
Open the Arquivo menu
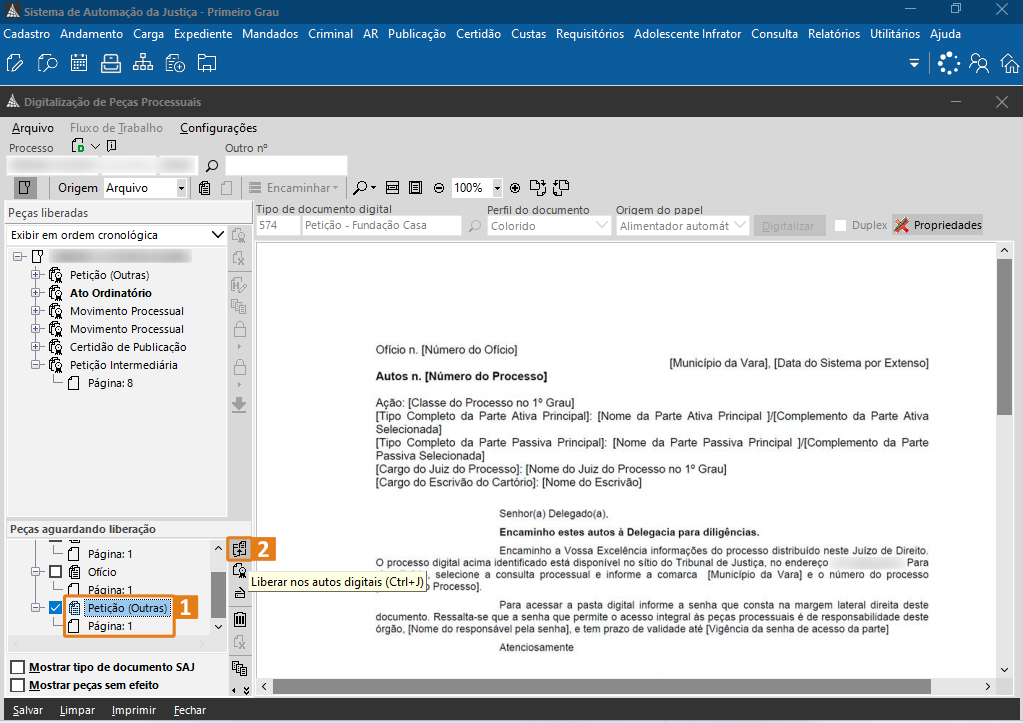coord(33,128)
